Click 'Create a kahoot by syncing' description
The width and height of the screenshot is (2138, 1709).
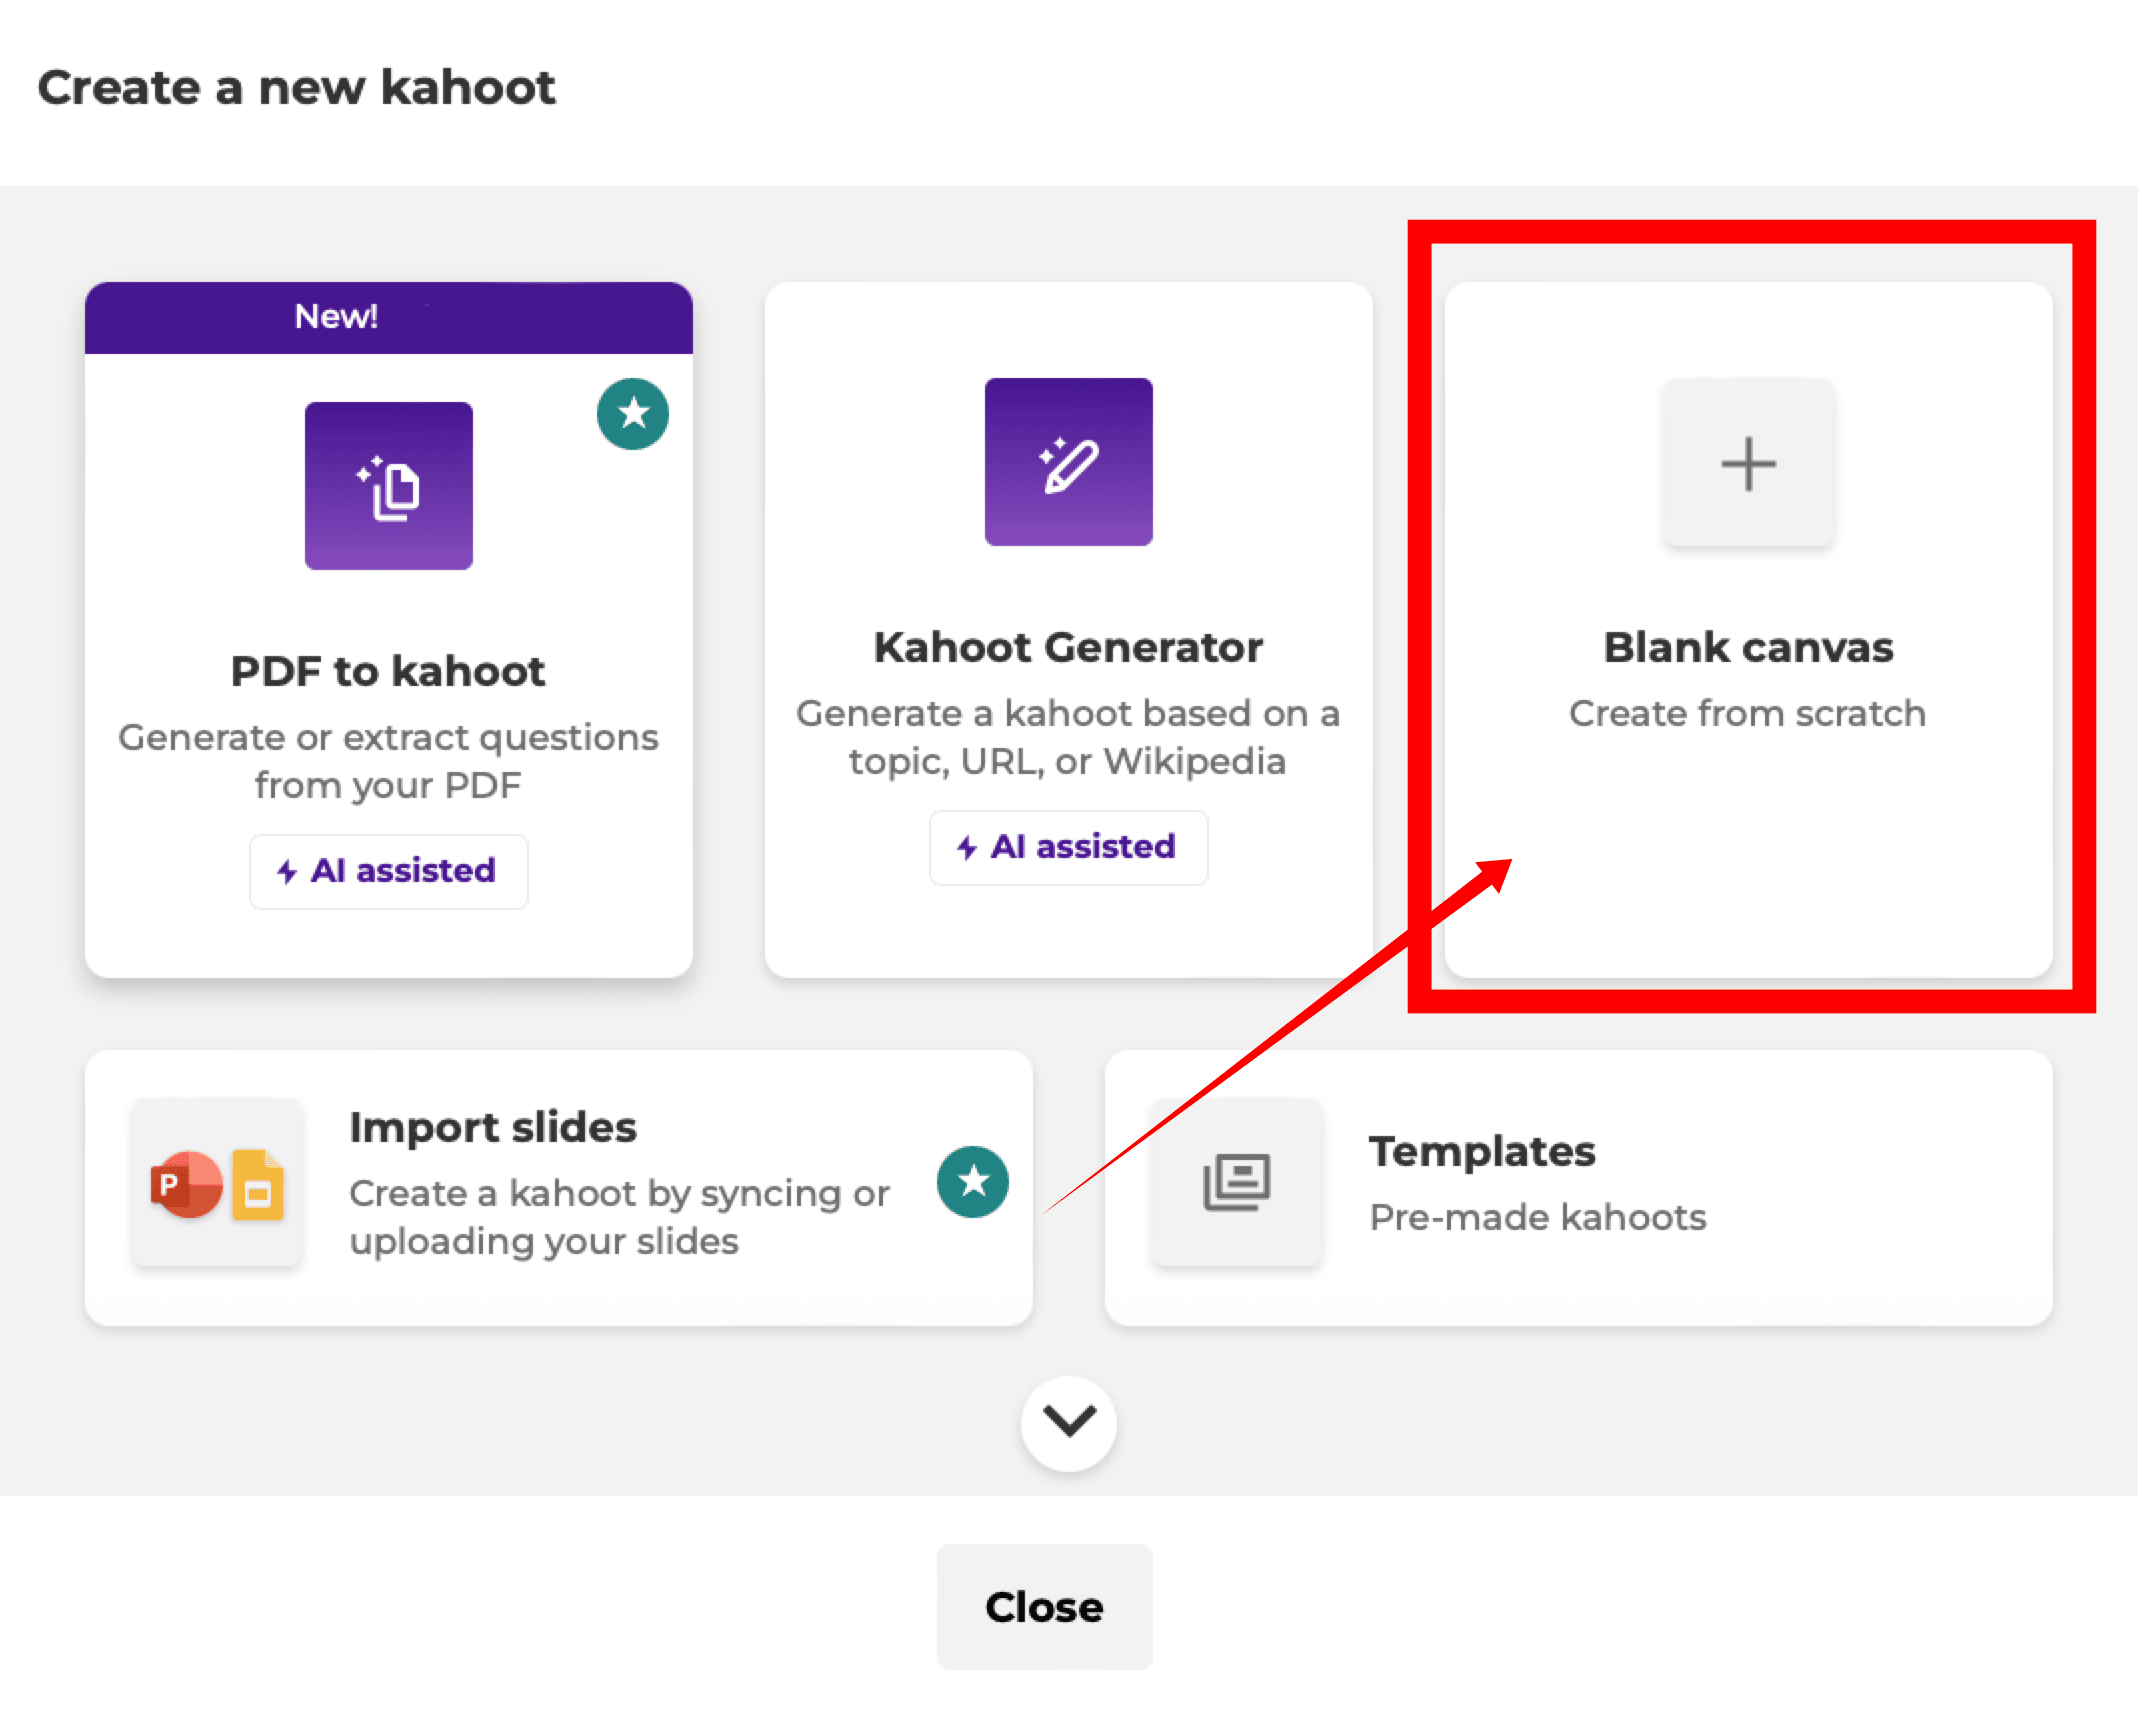(620, 1217)
